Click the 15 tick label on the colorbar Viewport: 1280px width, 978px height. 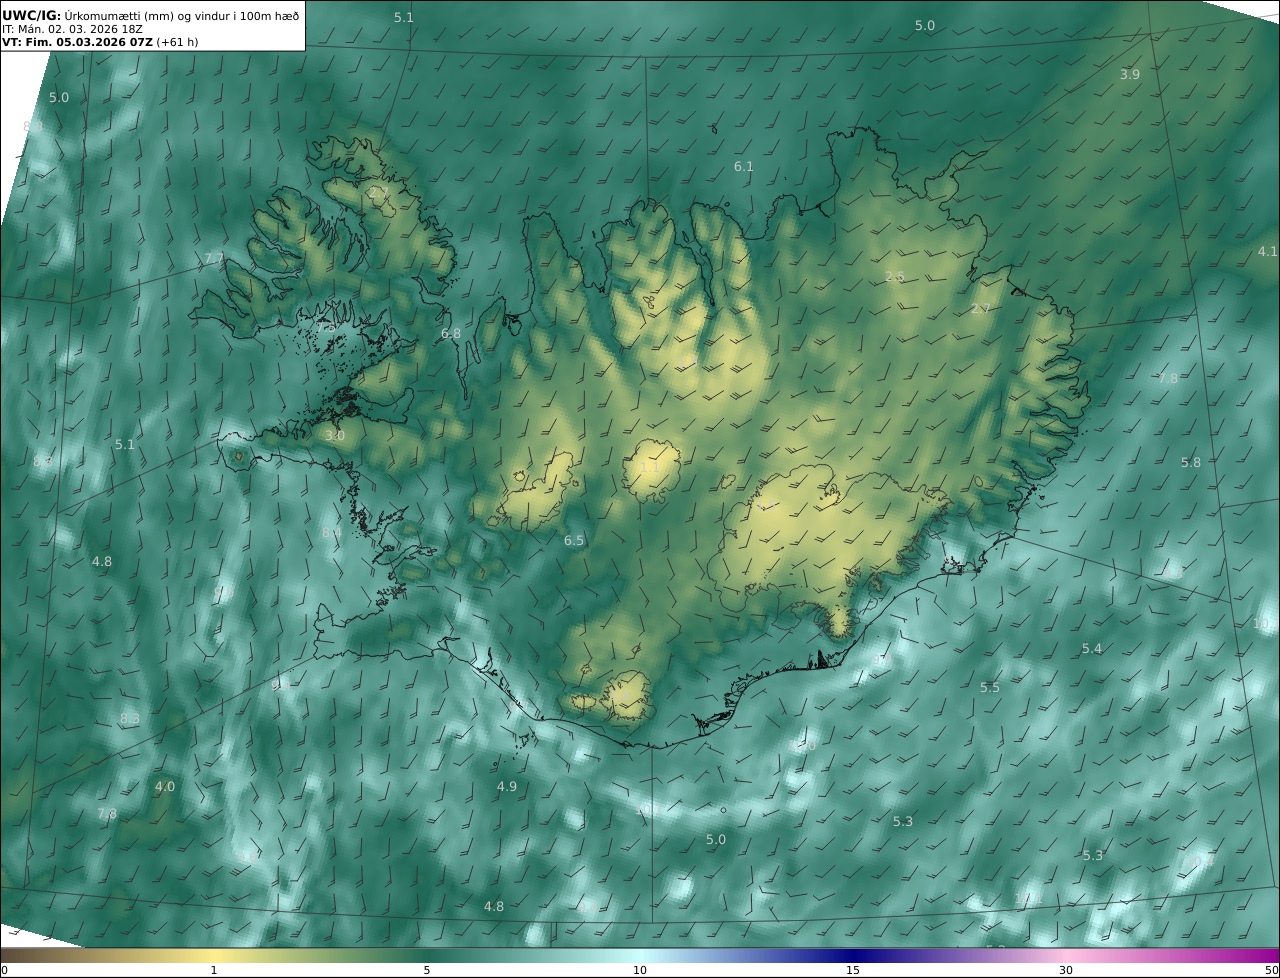pyautogui.click(x=853, y=970)
